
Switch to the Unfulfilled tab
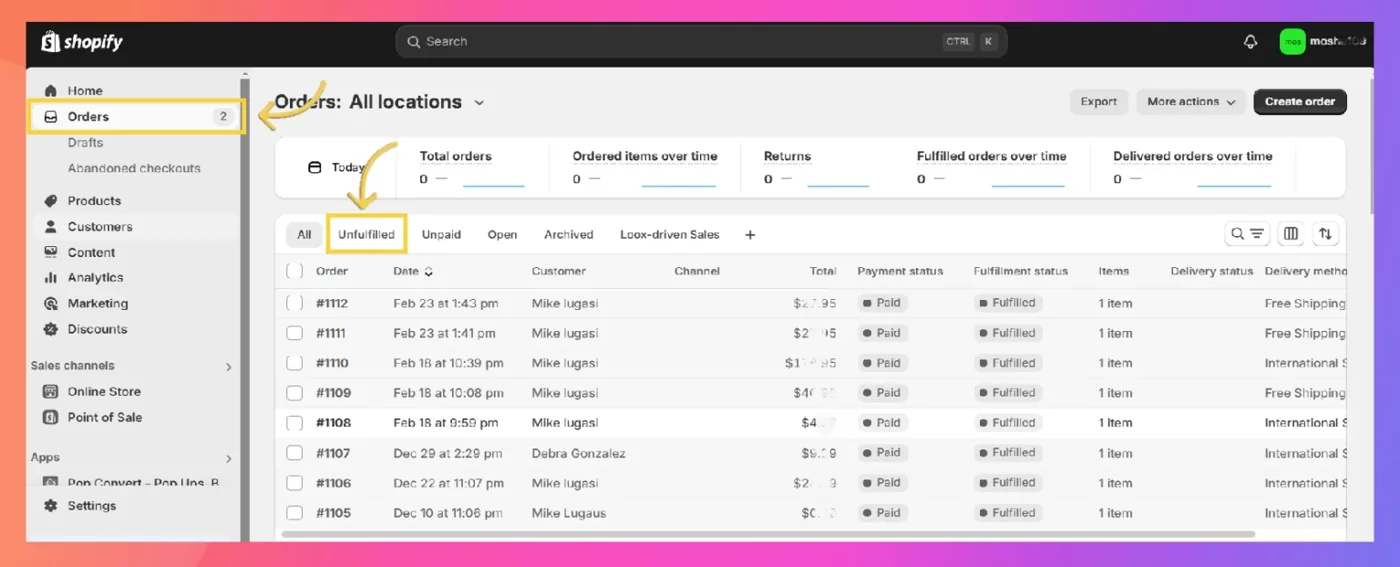(x=366, y=235)
